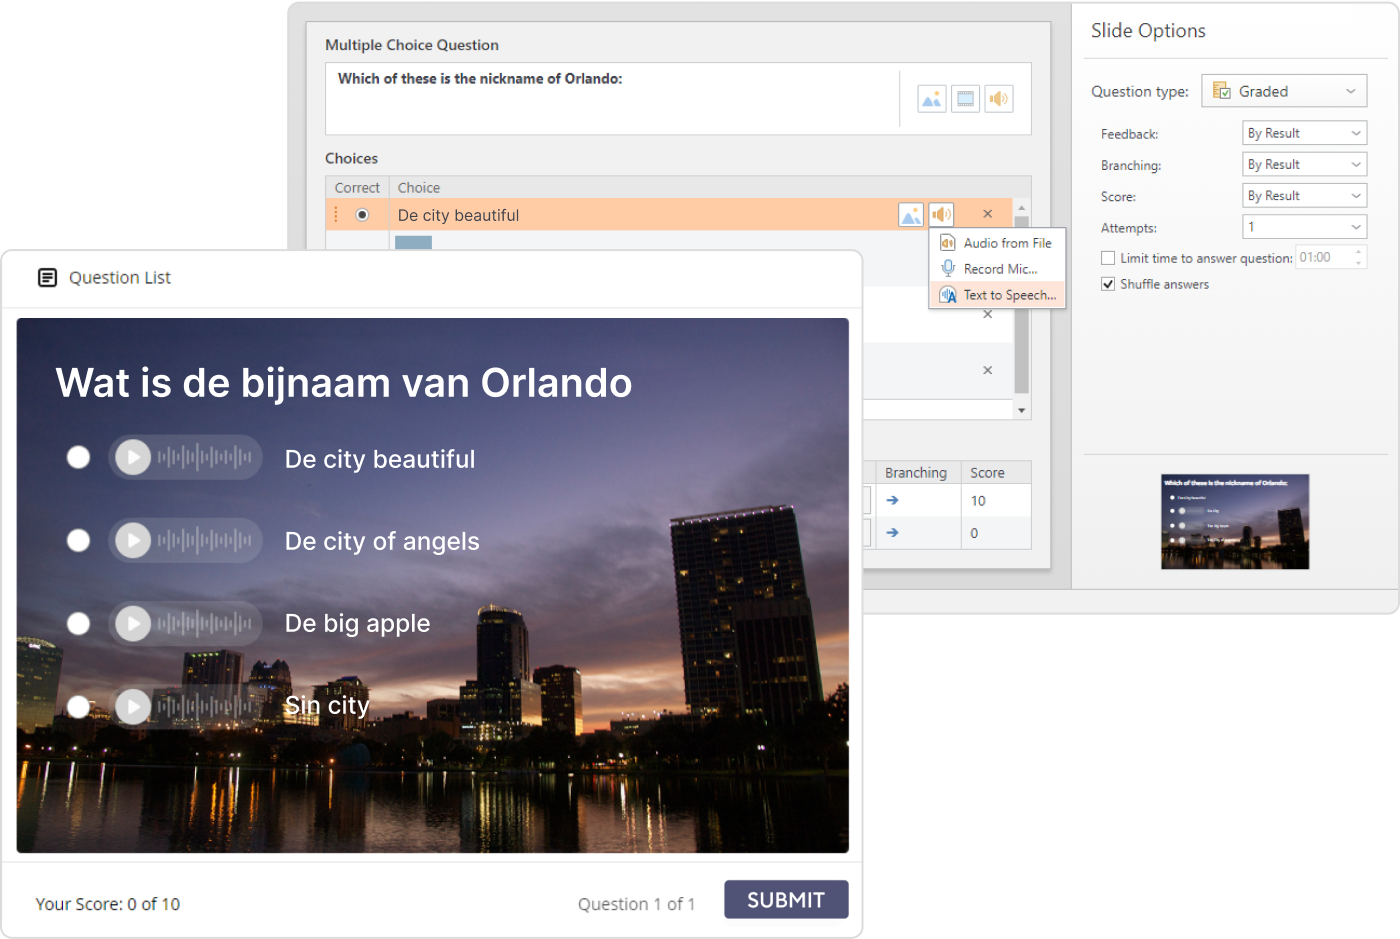
Task: Expand the Feedback dropdown
Action: coord(1304,133)
